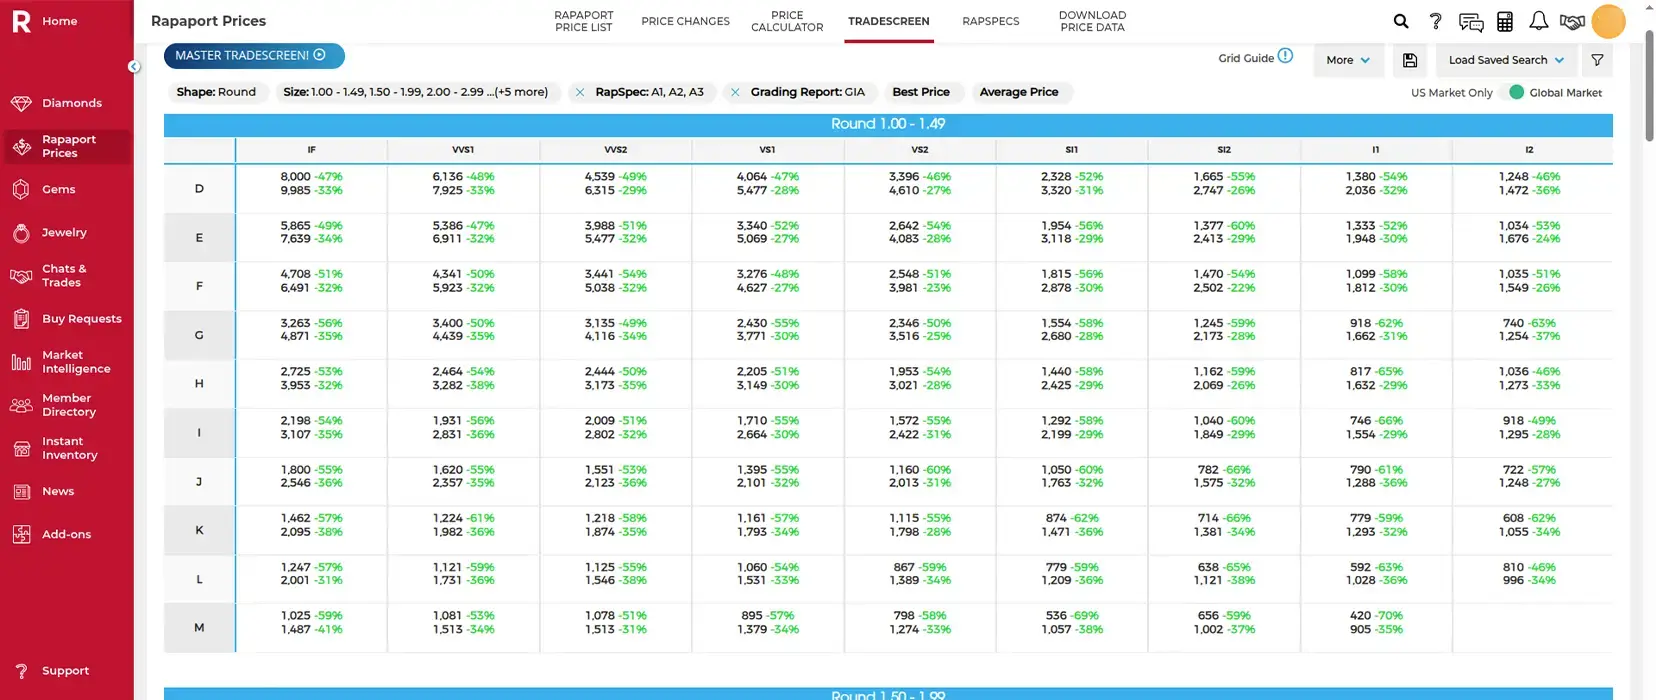
Task: Click the L VS2 cell showing 867
Action: click(x=920, y=573)
